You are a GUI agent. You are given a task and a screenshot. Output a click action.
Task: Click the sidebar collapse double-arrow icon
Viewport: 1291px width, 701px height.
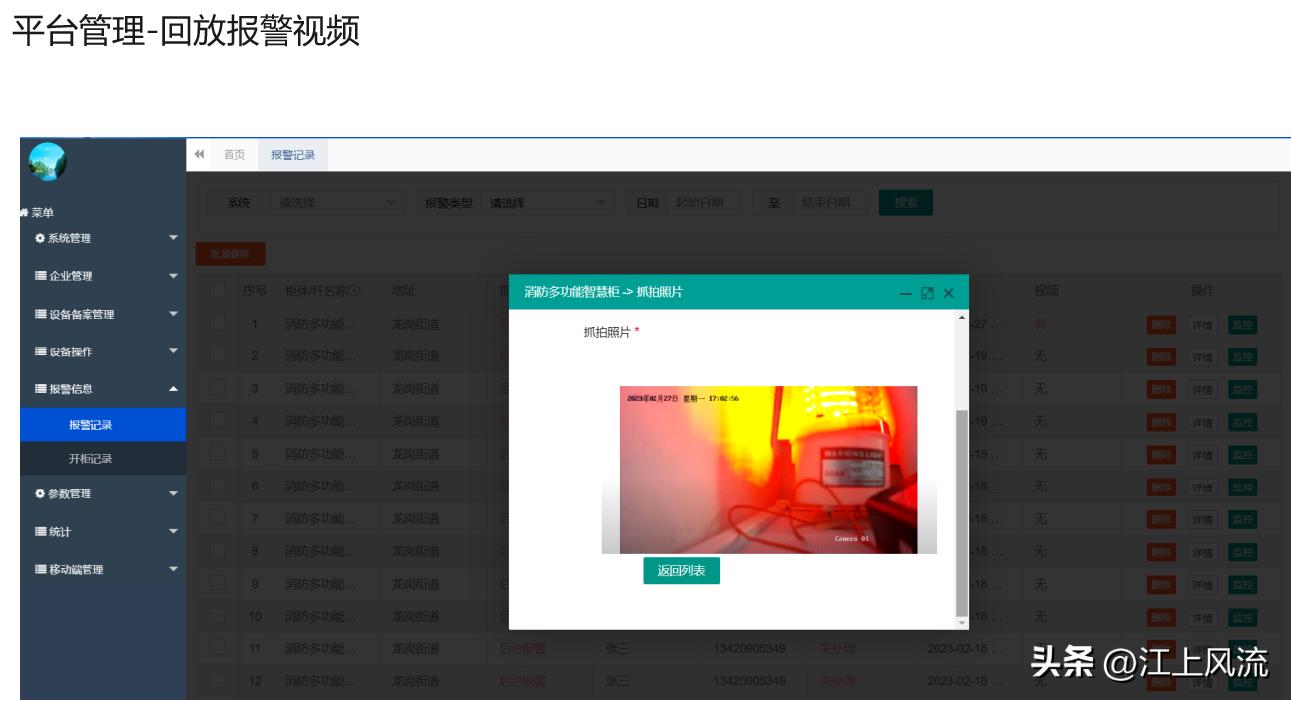pyautogui.click(x=200, y=155)
